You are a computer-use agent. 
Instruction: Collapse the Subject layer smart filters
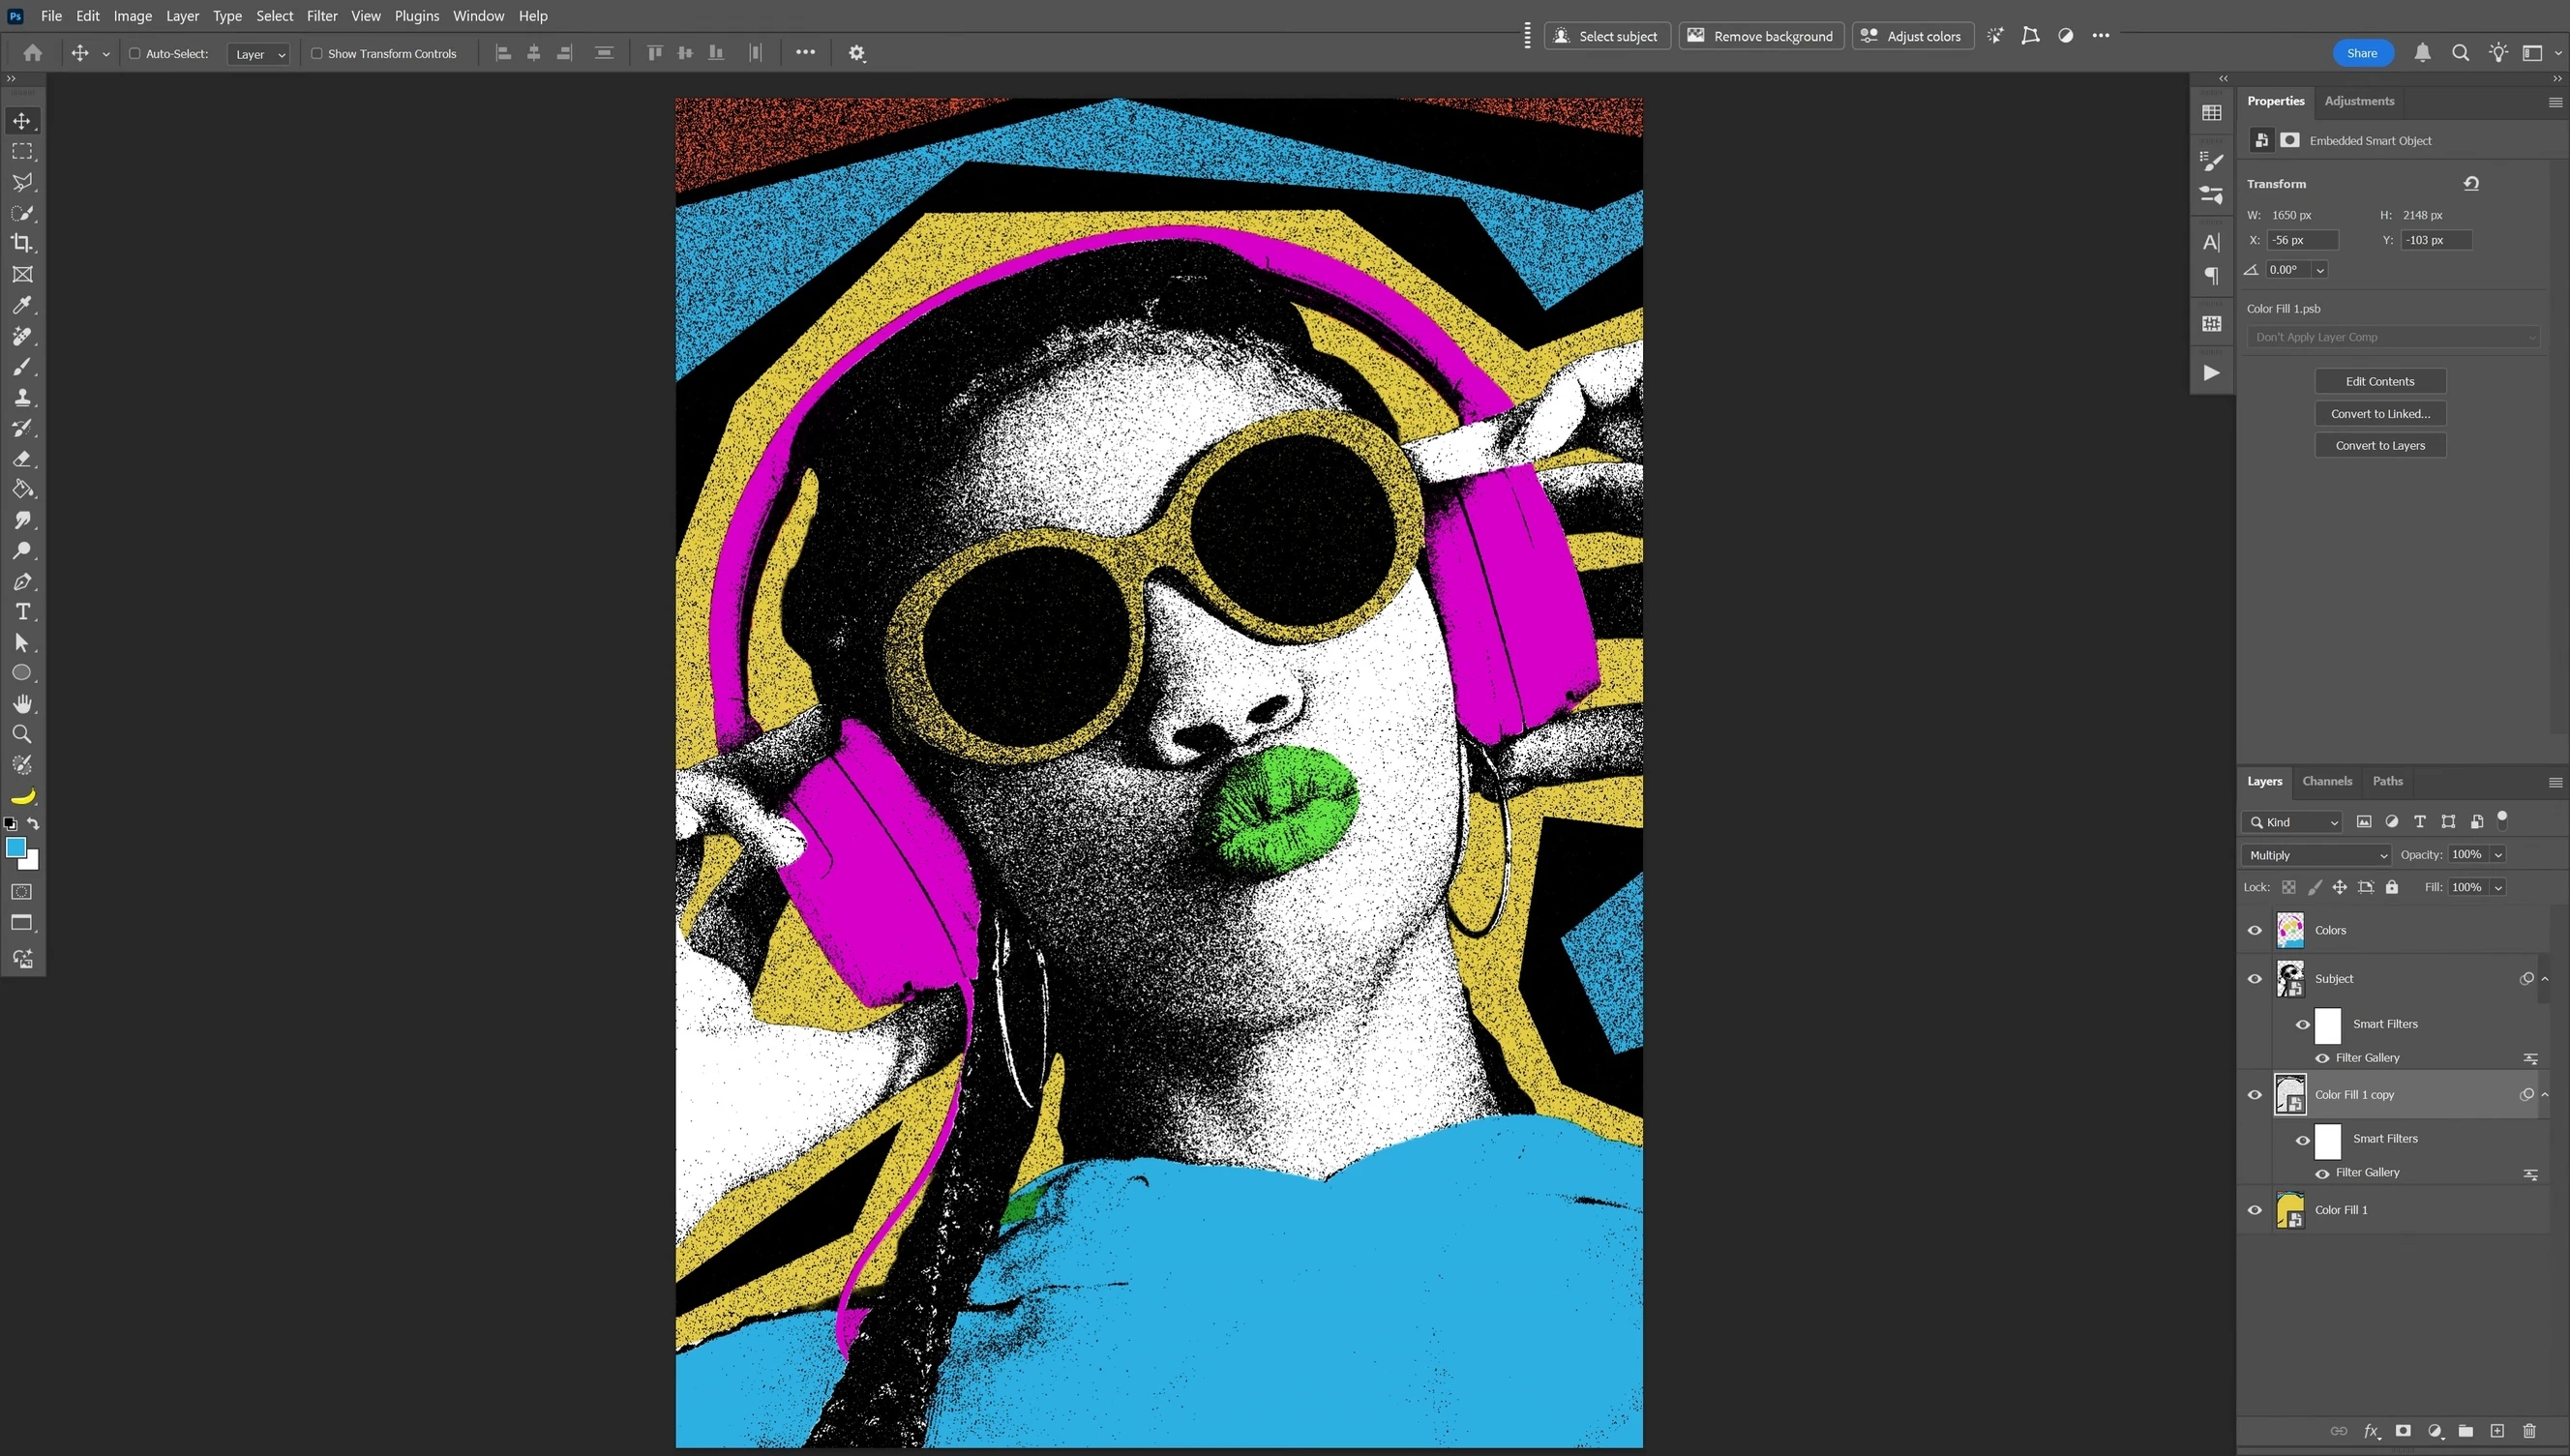tap(2545, 979)
